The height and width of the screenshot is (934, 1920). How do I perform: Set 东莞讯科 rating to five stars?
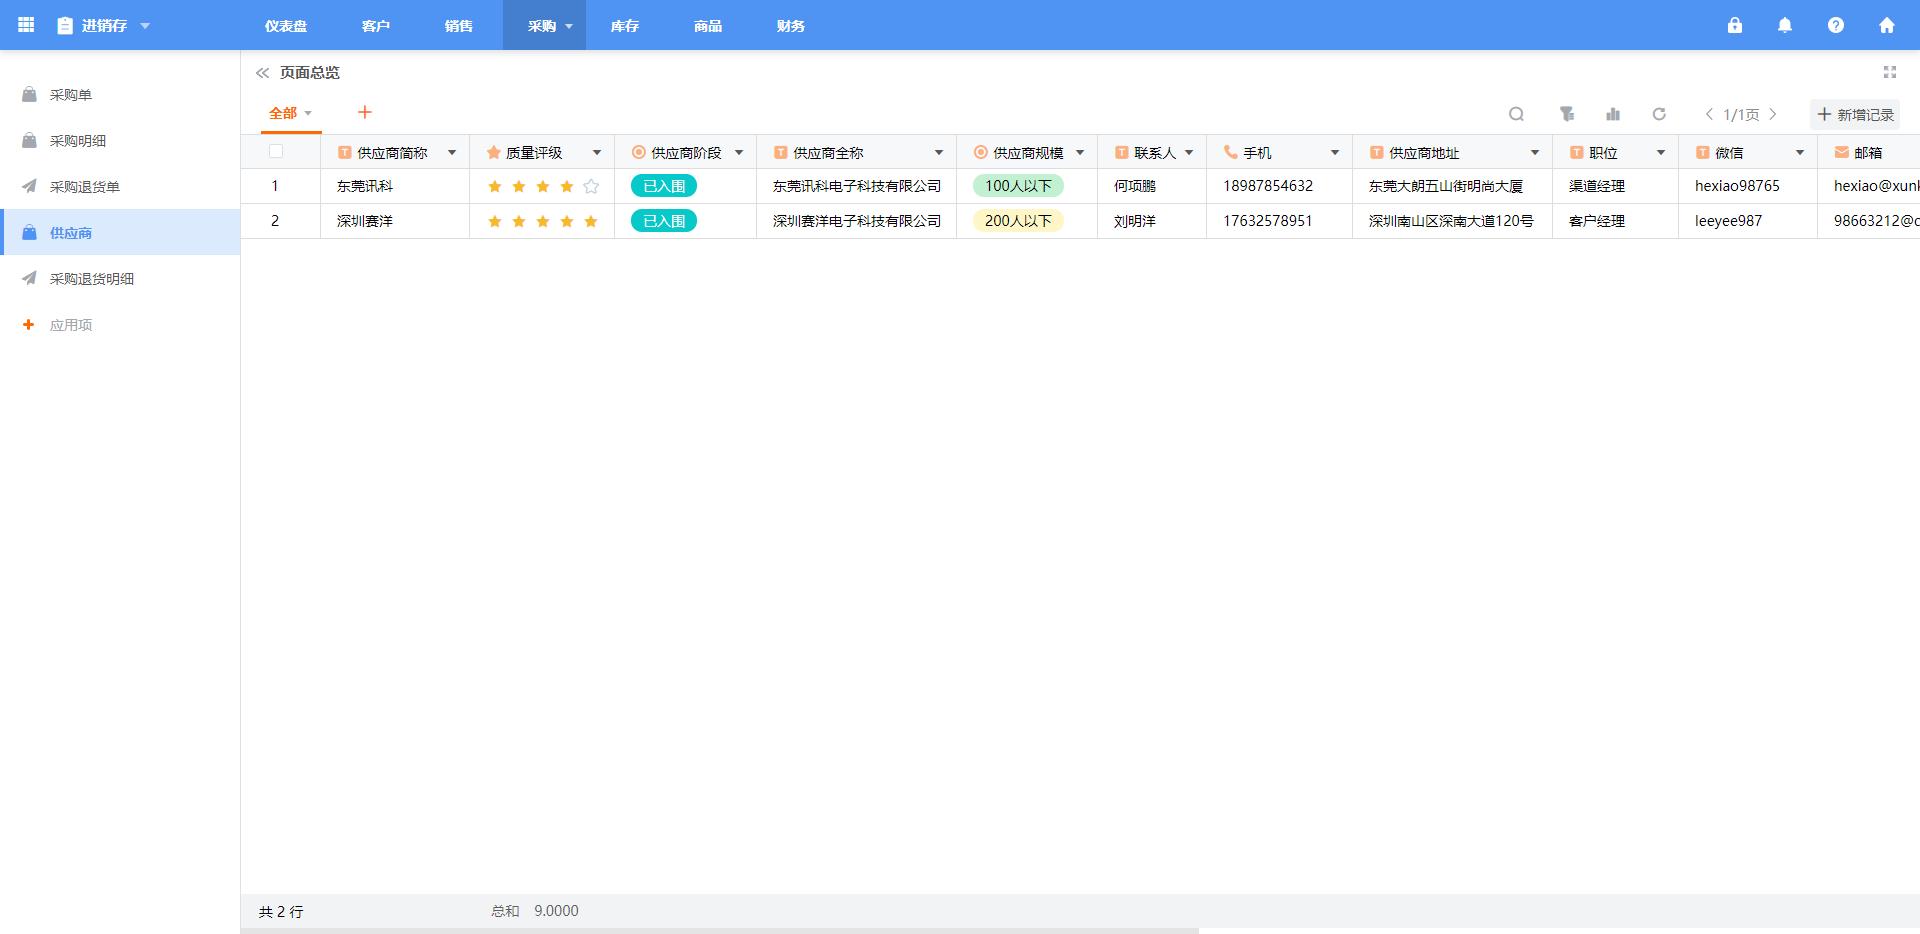[591, 186]
